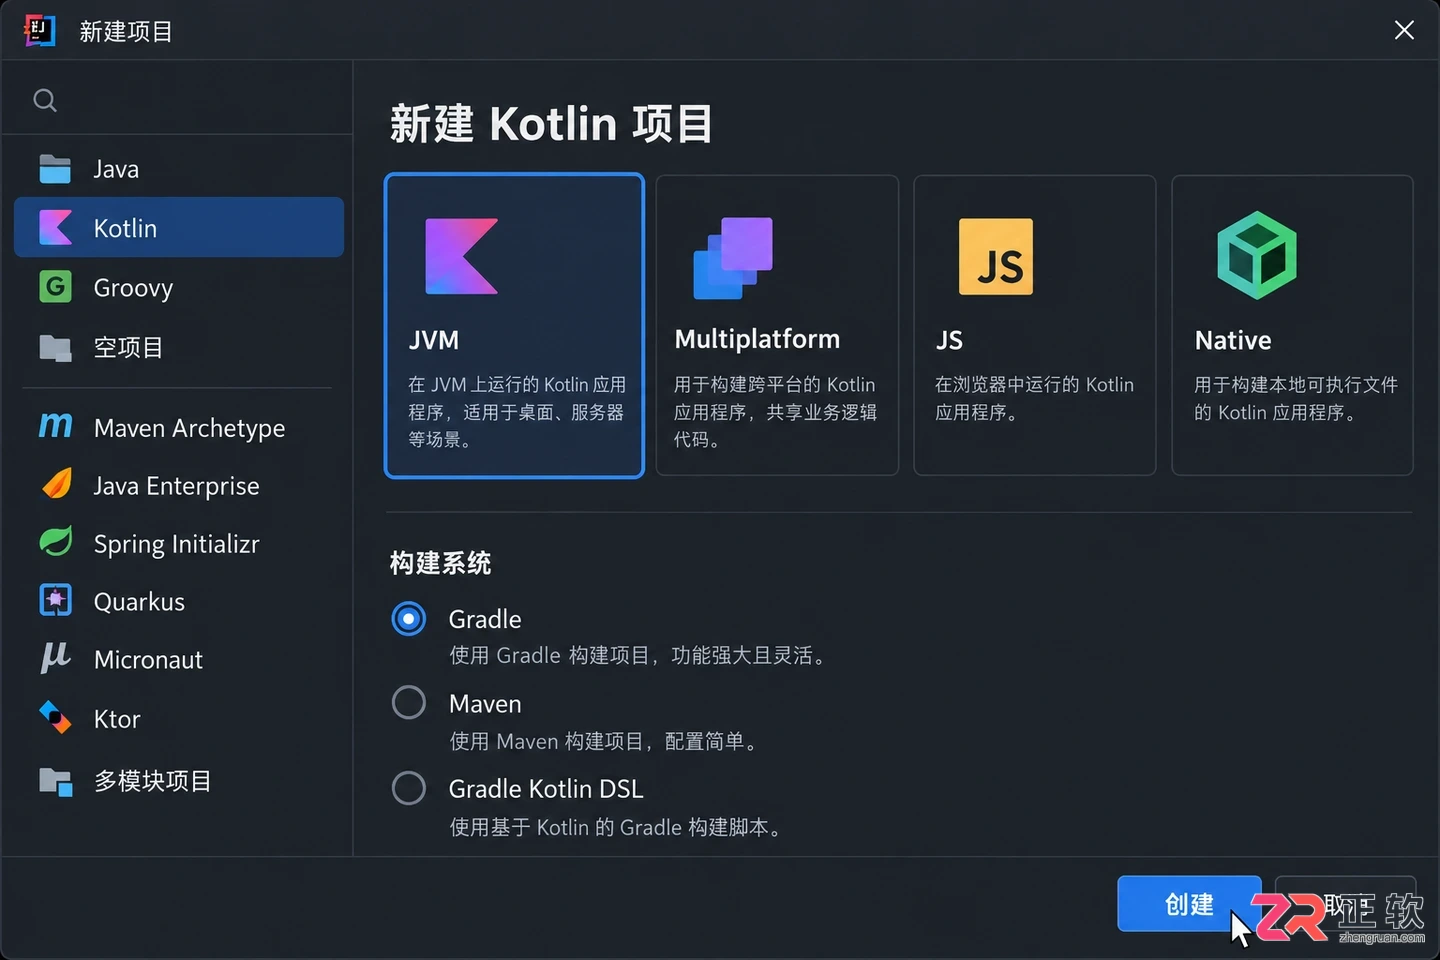The height and width of the screenshot is (960, 1440).
Task: Click the yellow JS logo icon
Action: coord(996,257)
